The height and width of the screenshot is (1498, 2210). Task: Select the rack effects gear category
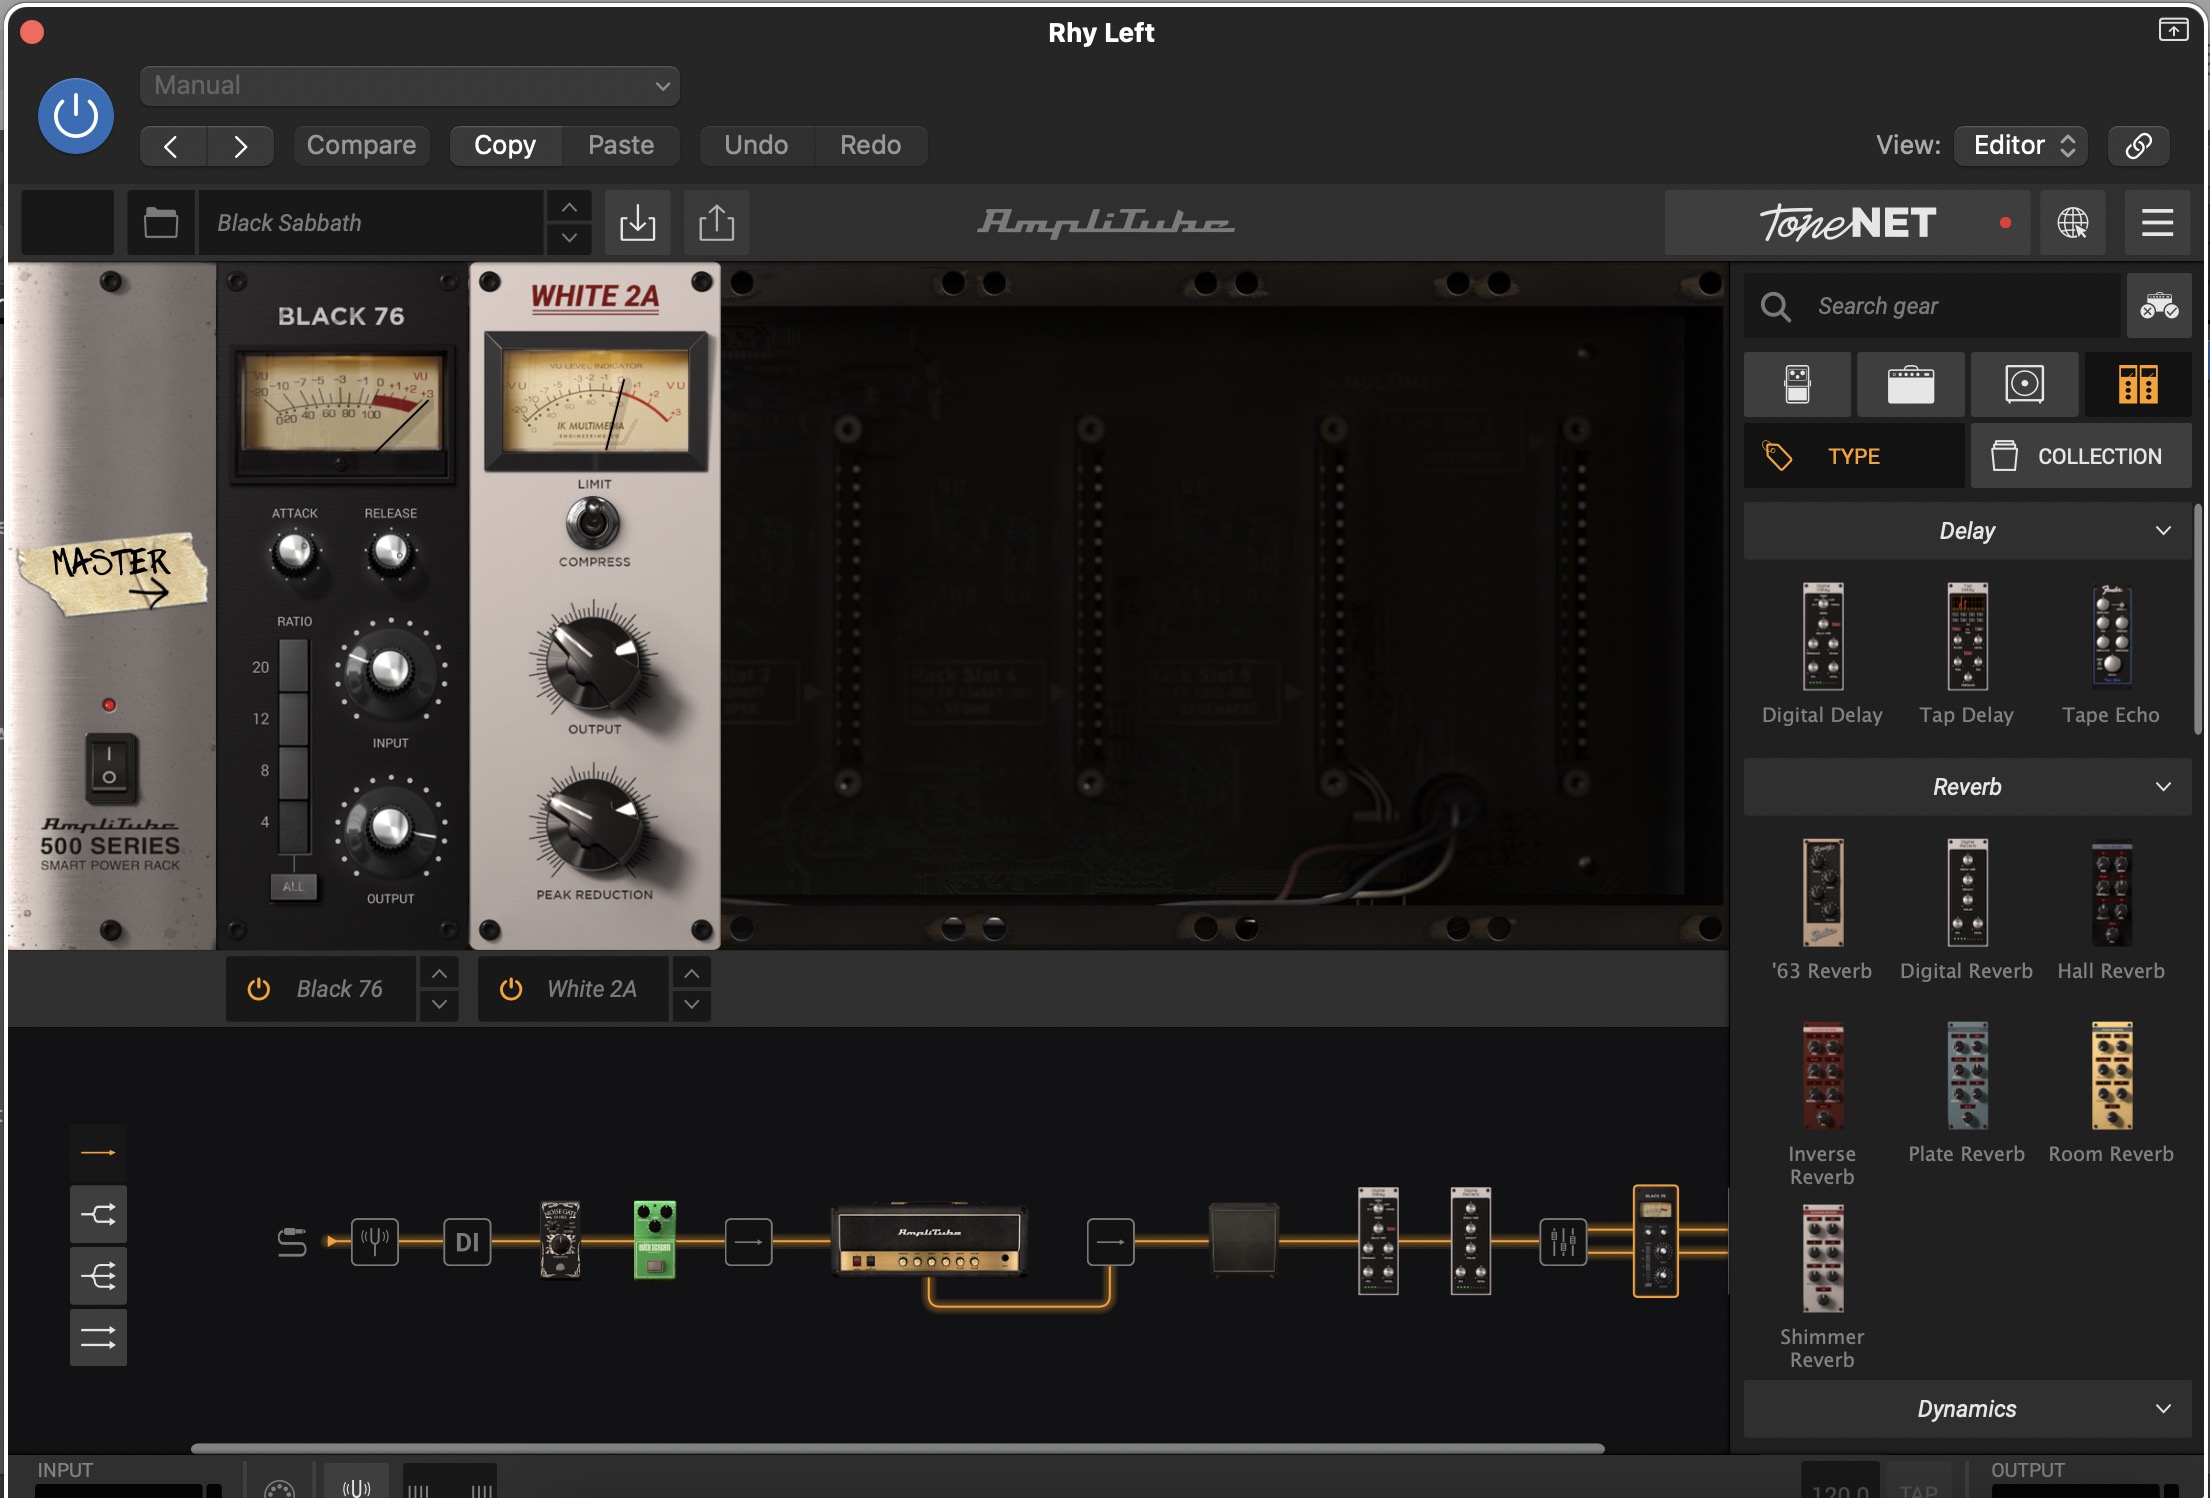2138,385
